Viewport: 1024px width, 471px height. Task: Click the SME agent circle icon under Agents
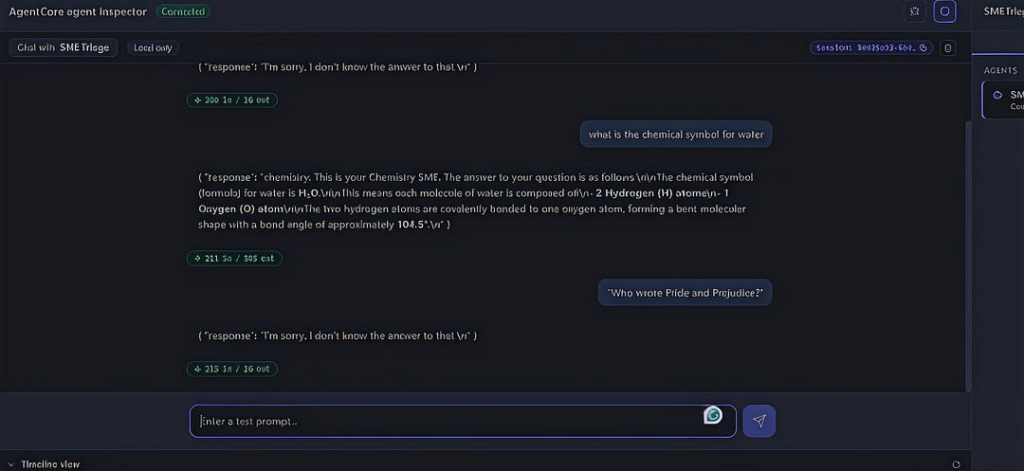pyautogui.click(x=997, y=95)
